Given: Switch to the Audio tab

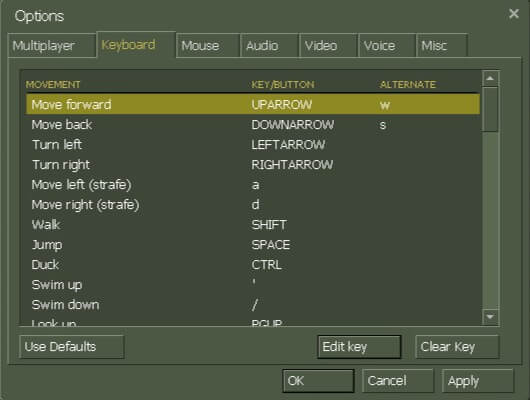Looking at the screenshot, I should 269,46.
